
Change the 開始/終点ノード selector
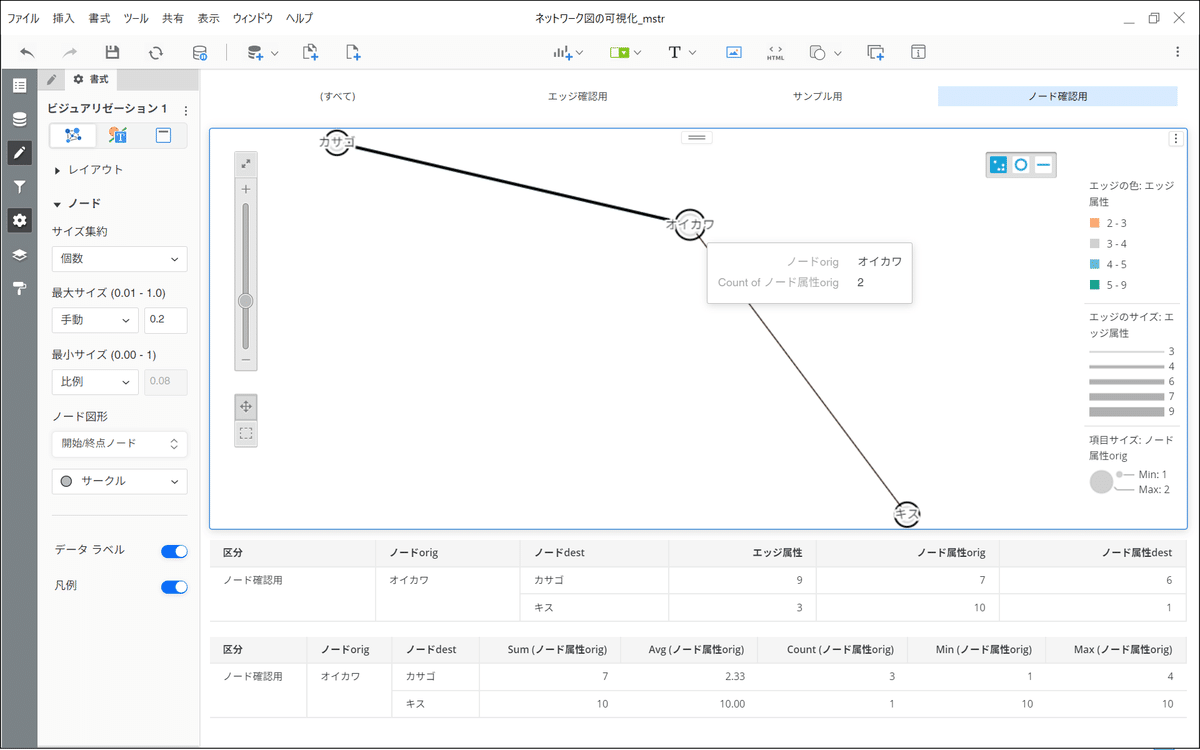(x=119, y=443)
